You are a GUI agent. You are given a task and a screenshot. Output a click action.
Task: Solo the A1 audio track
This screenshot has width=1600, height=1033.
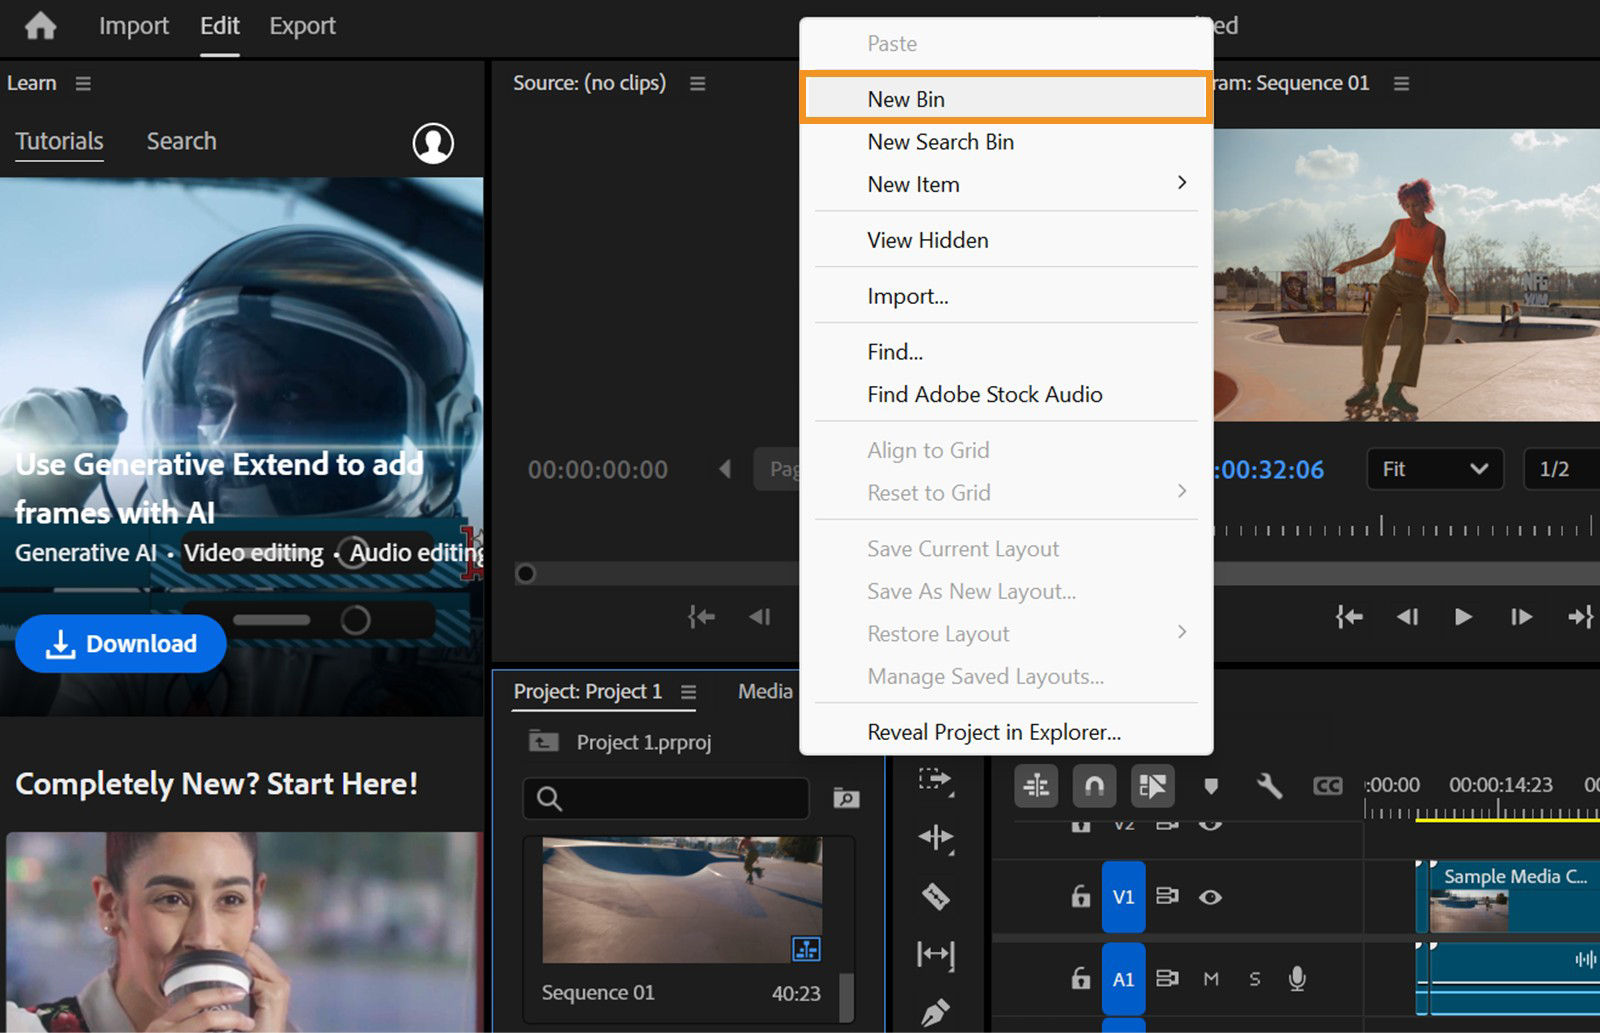coord(1254,979)
